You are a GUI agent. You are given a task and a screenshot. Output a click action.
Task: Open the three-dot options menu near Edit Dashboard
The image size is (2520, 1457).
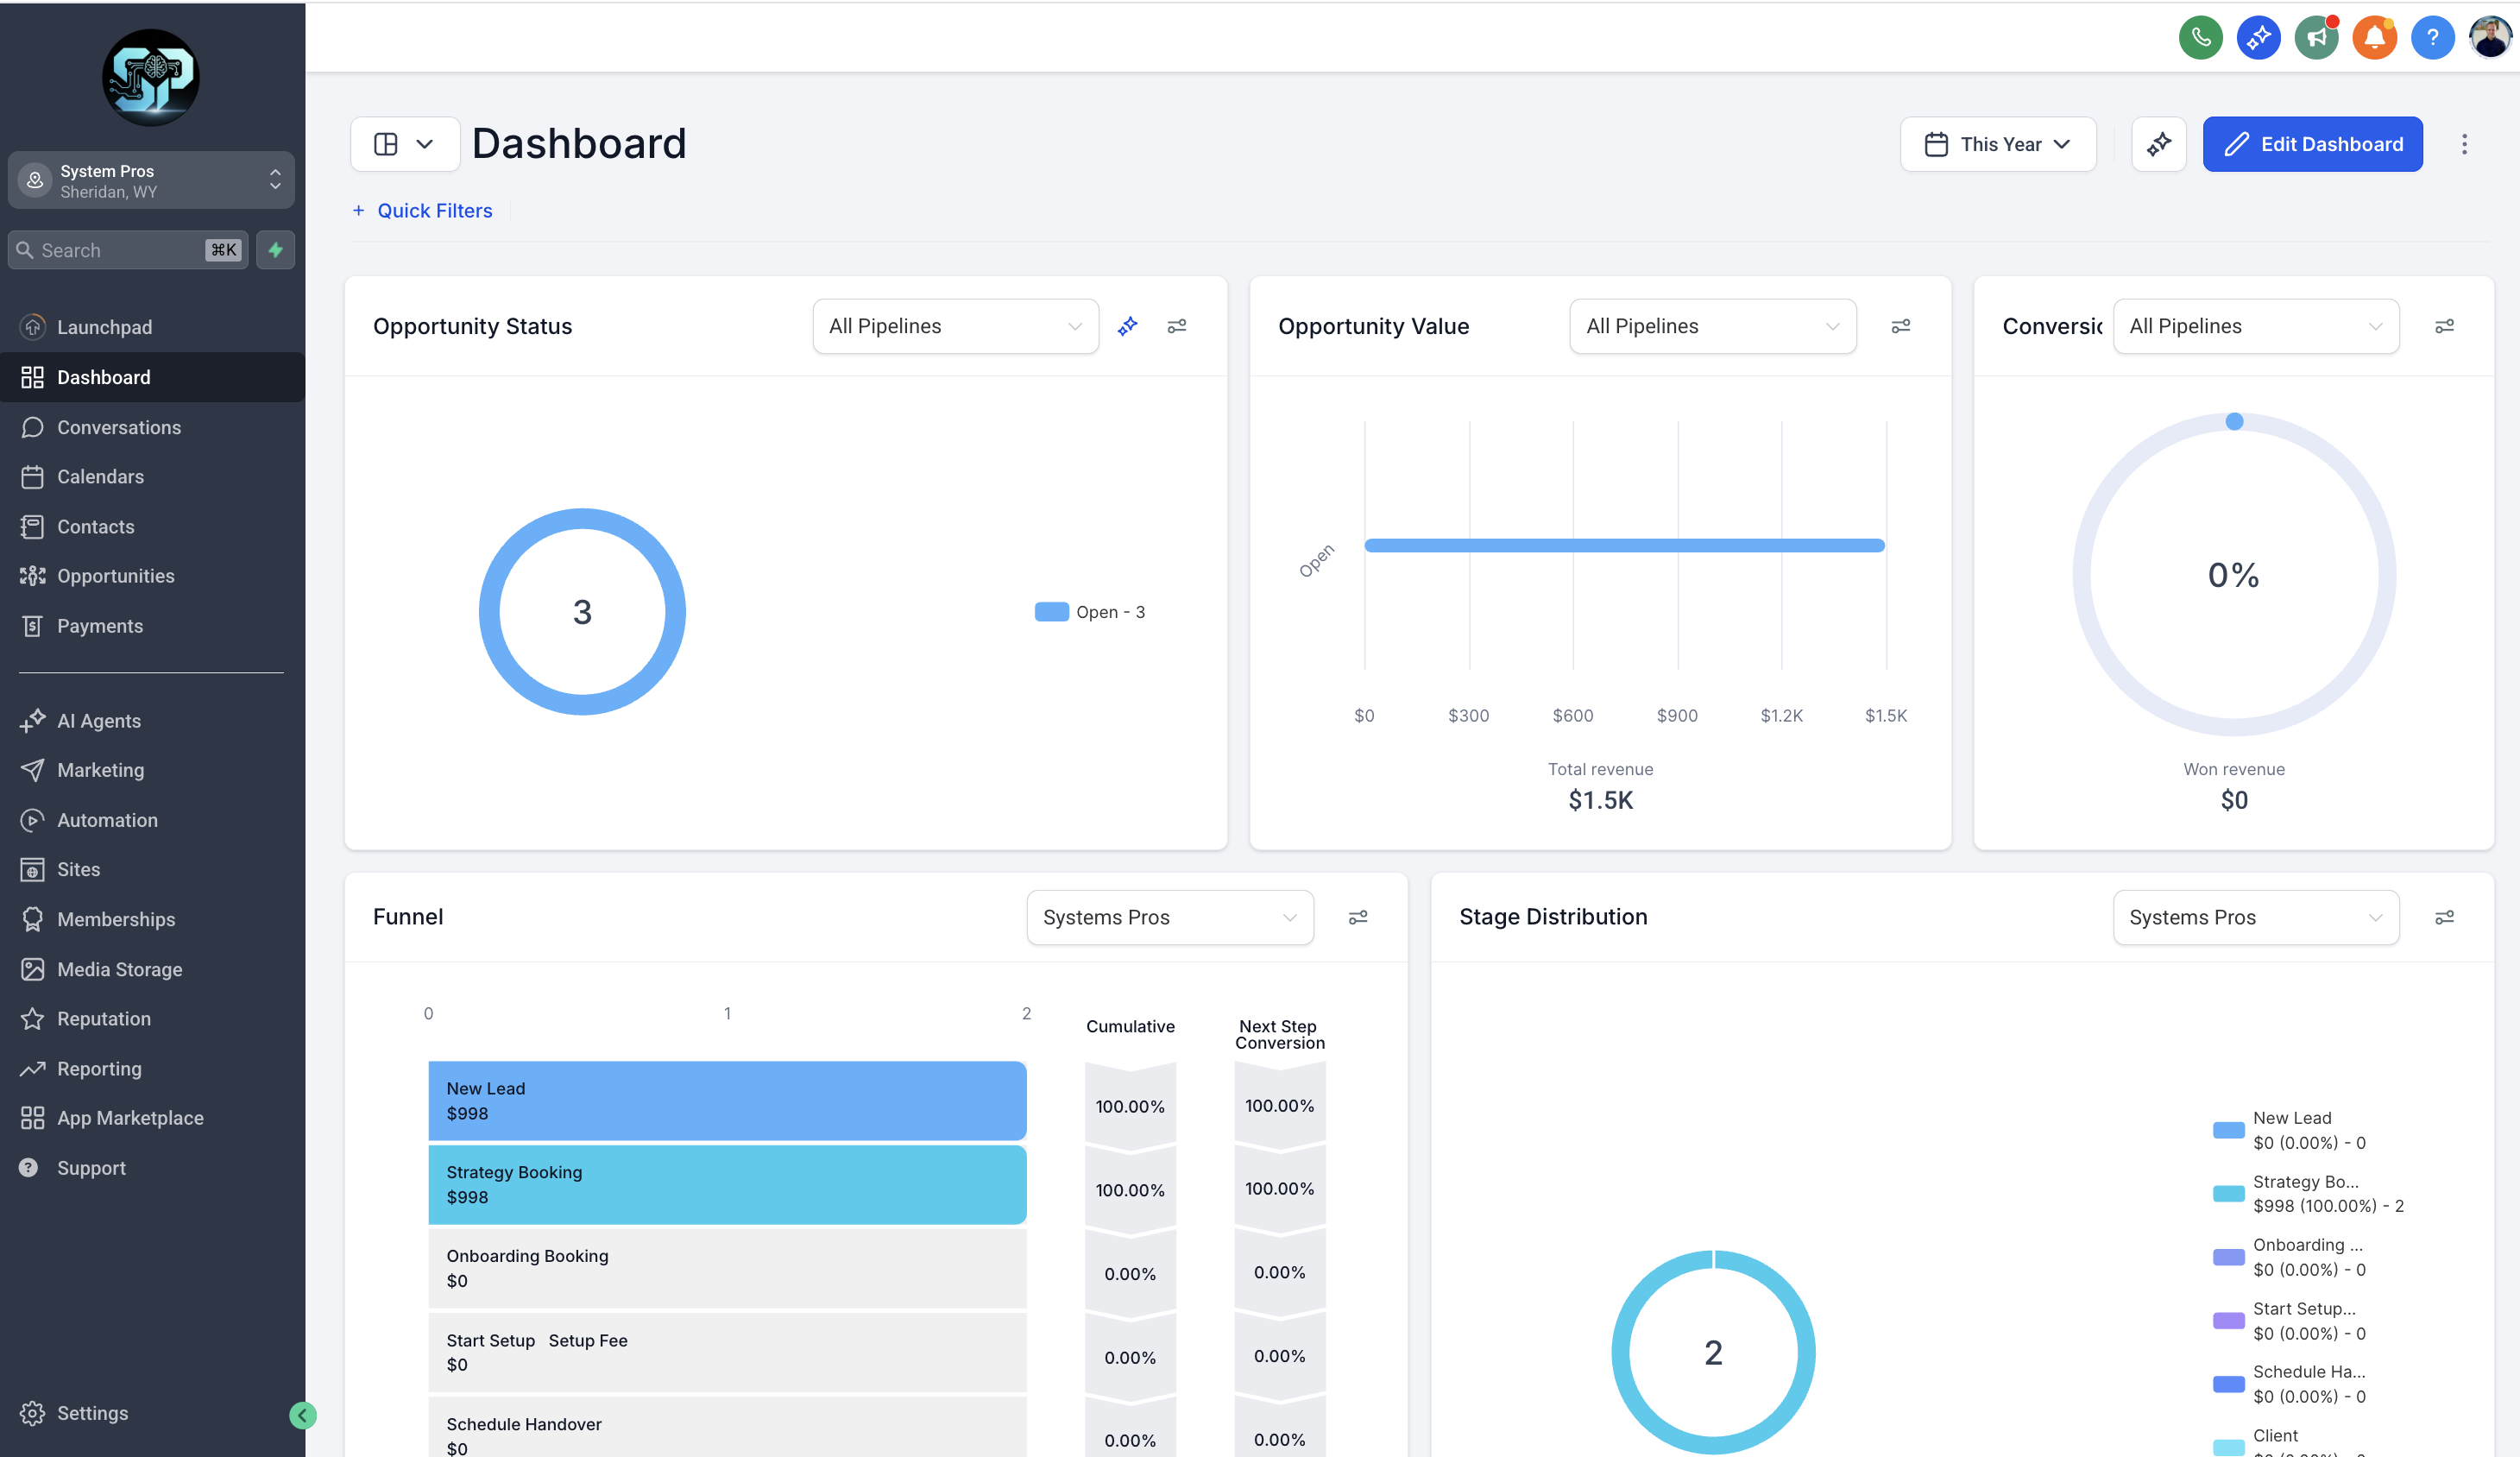2465,144
